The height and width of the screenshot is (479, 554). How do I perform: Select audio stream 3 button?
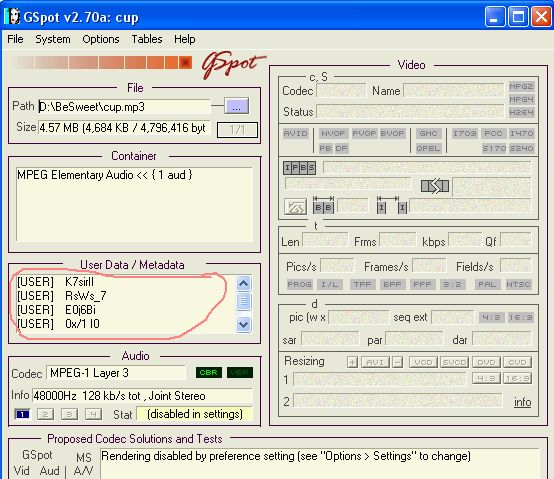[x=70, y=414]
